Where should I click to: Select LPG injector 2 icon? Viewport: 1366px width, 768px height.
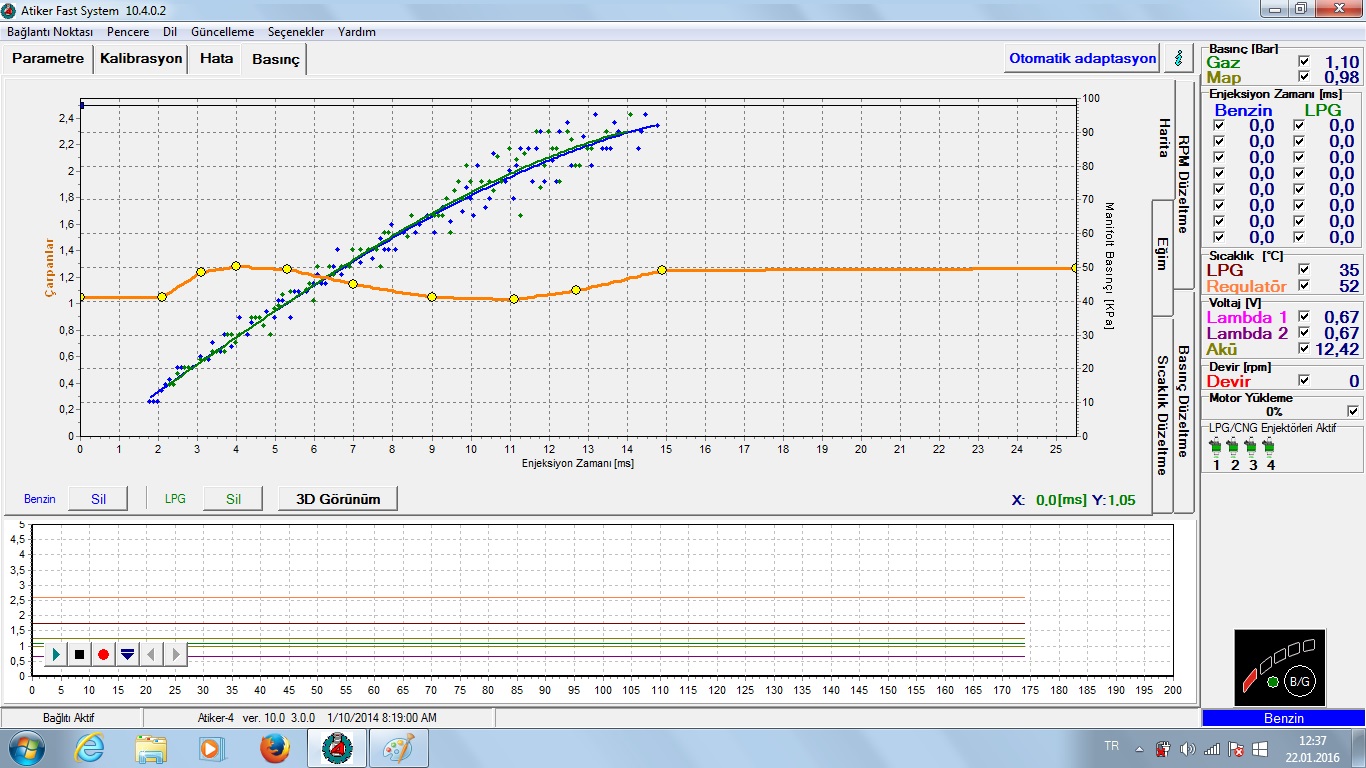[1234, 449]
